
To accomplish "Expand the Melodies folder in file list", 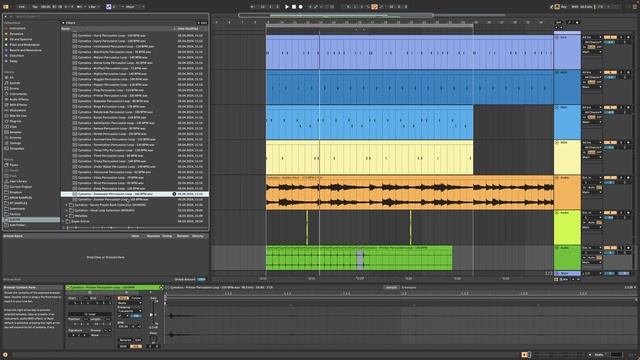I will tap(67, 216).
